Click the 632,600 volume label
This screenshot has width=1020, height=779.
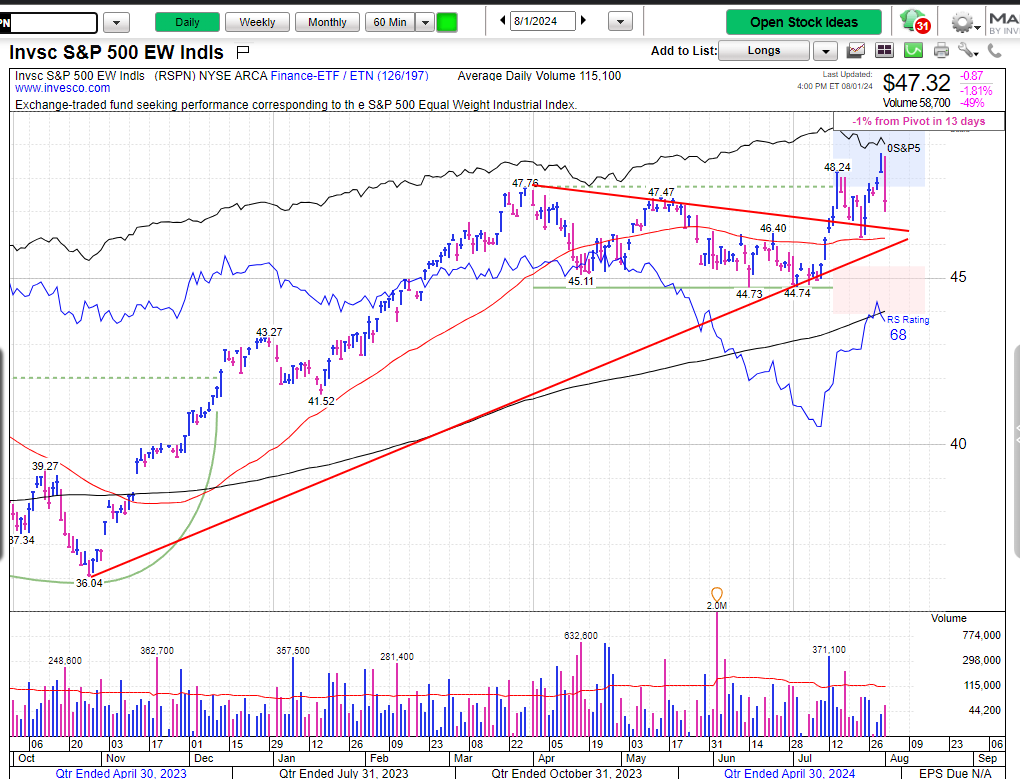[x=580, y=635]
